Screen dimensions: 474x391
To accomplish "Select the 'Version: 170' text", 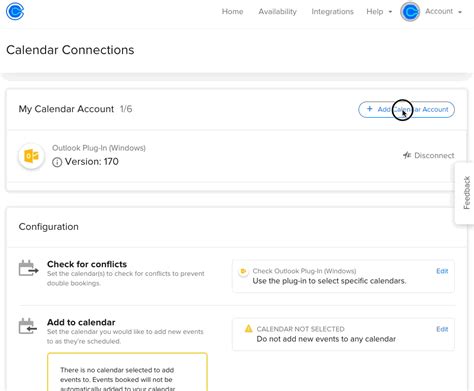I will pos(92,162).
